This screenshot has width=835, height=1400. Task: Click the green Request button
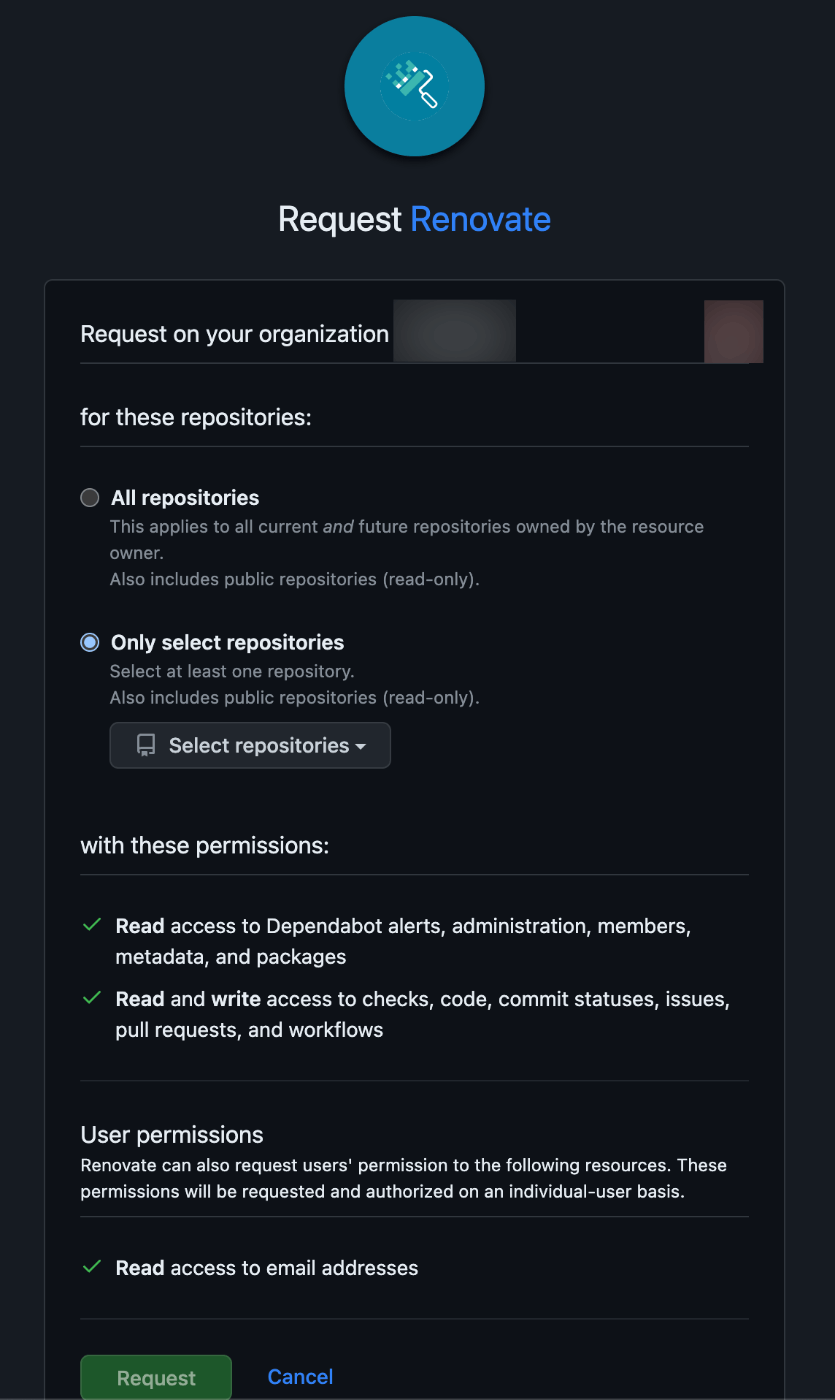[x=156, y=1378]
